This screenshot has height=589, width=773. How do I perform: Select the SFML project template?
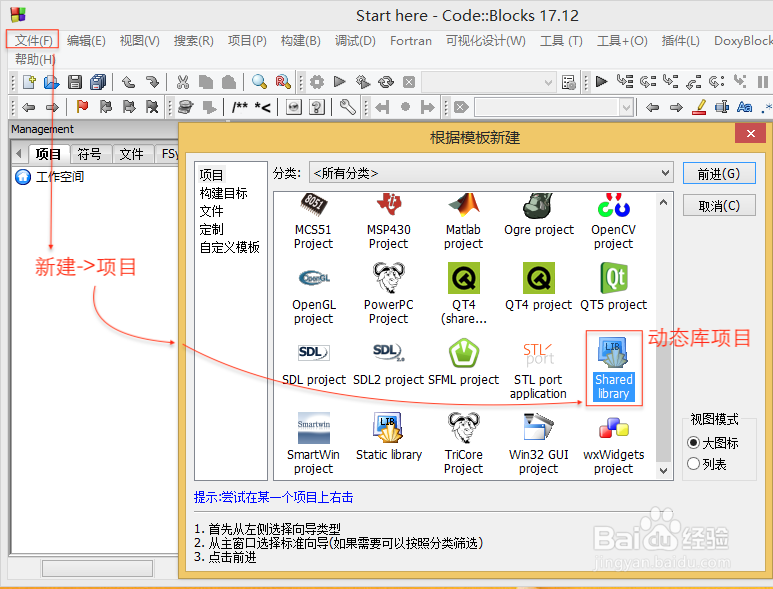point(464,362)
